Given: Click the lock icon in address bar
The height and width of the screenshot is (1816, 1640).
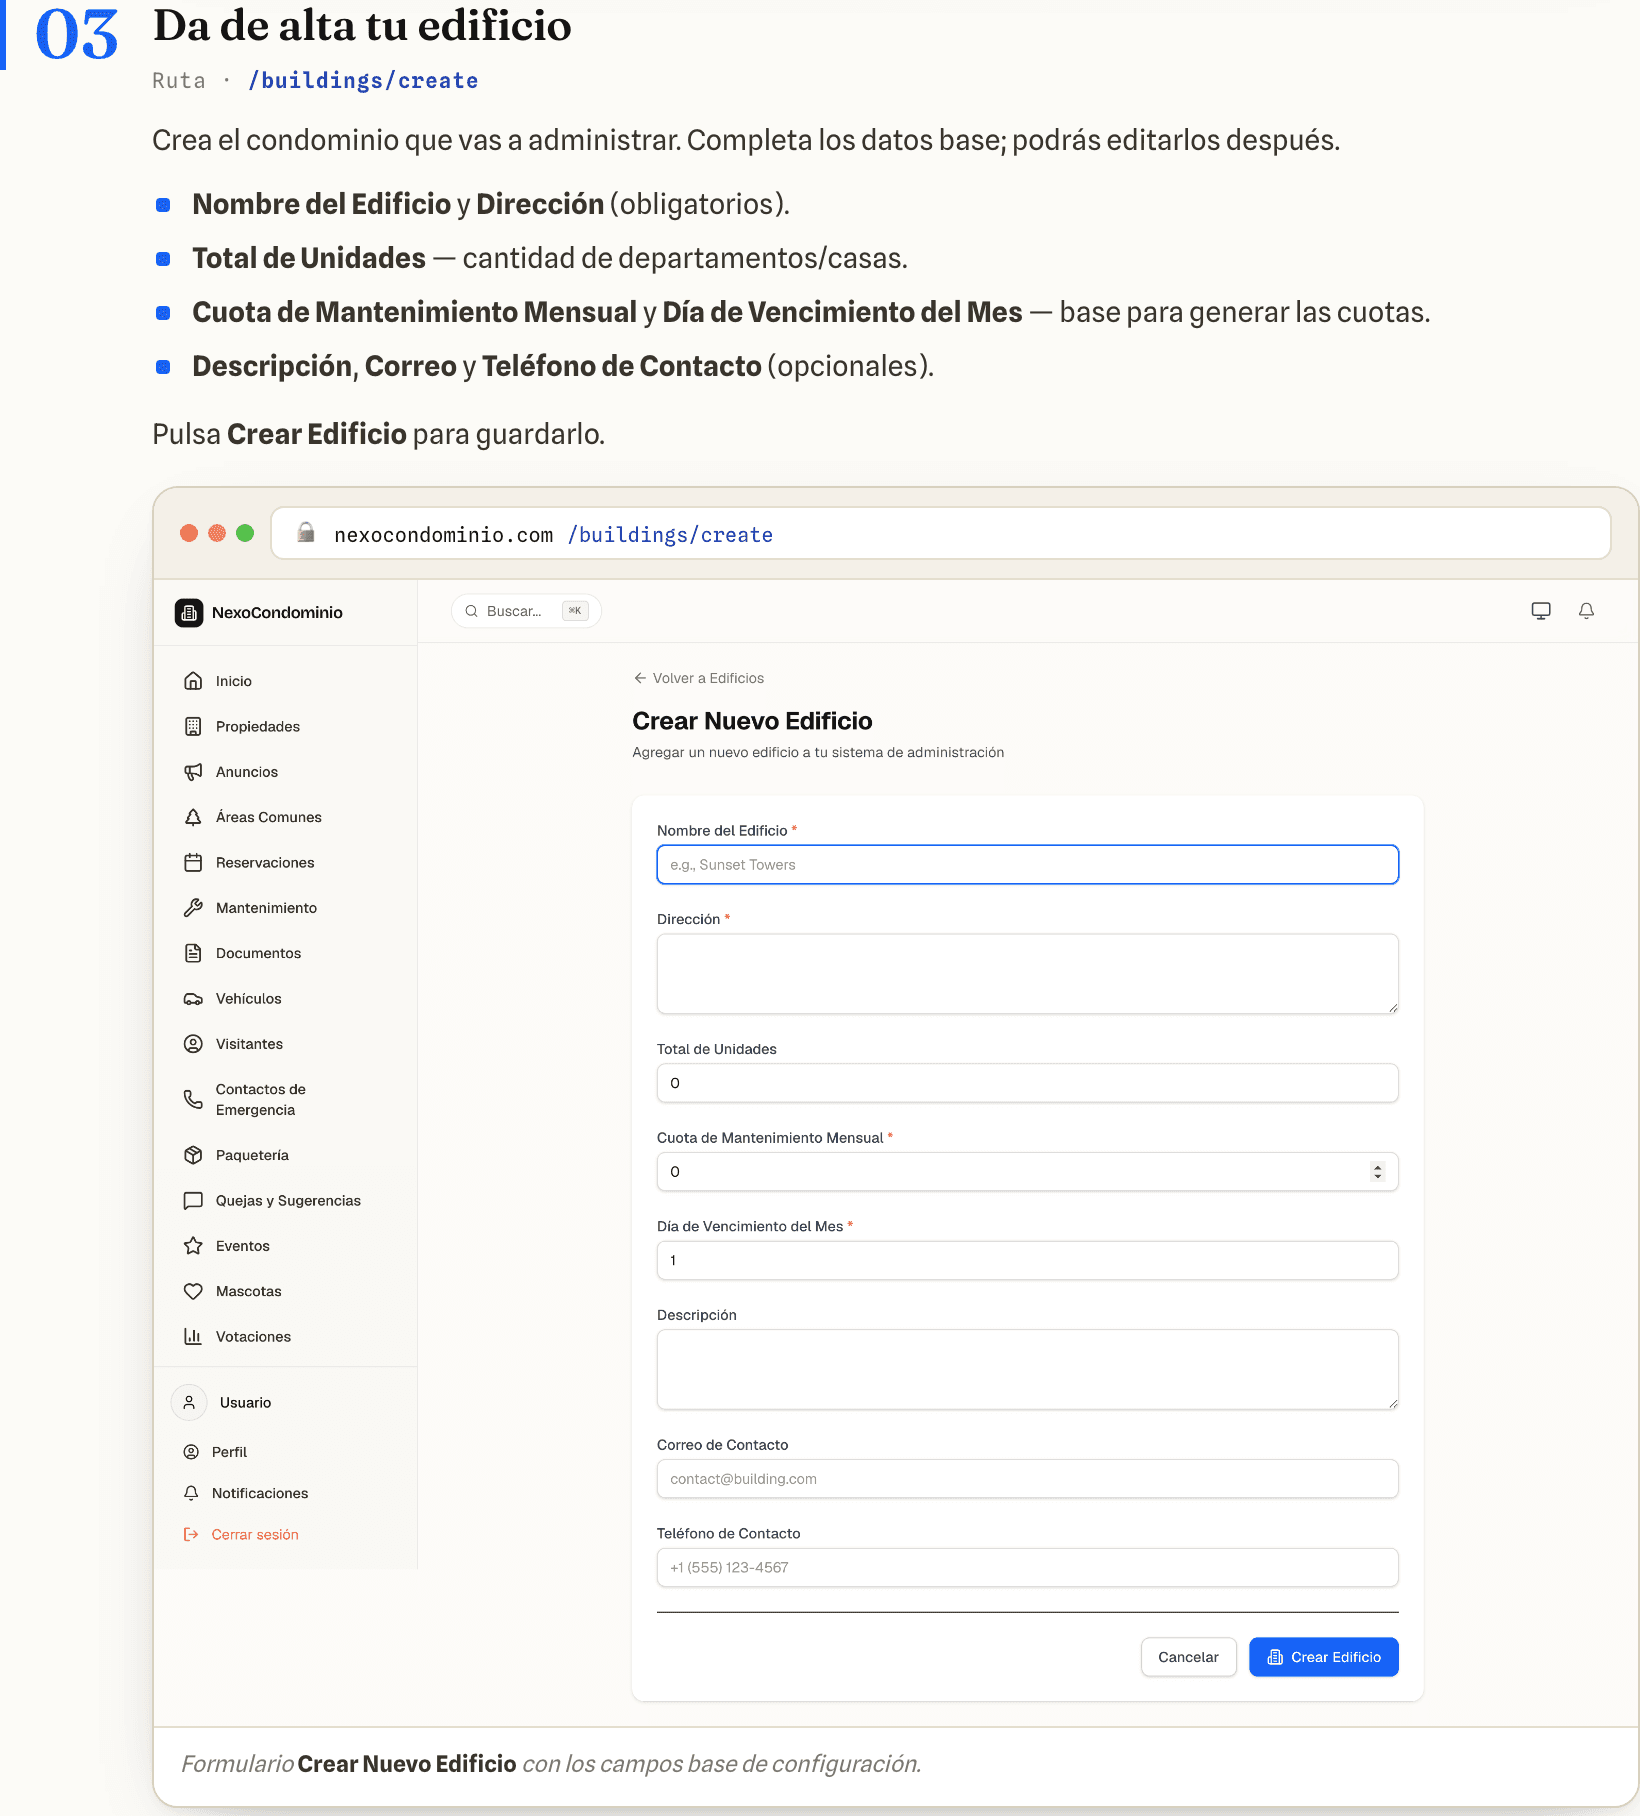Looking at the screenshot, I should 306,533.
